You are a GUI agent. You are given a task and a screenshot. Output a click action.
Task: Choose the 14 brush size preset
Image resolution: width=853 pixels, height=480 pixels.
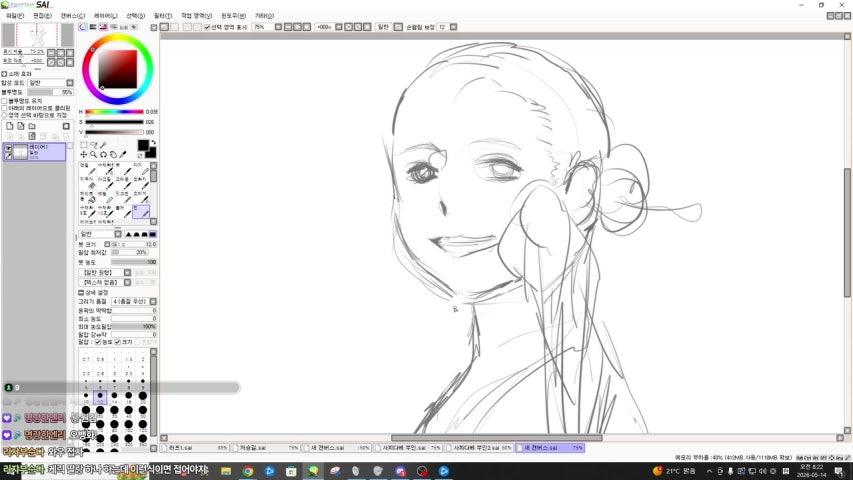pyautogui.click(x=114, y=397)
